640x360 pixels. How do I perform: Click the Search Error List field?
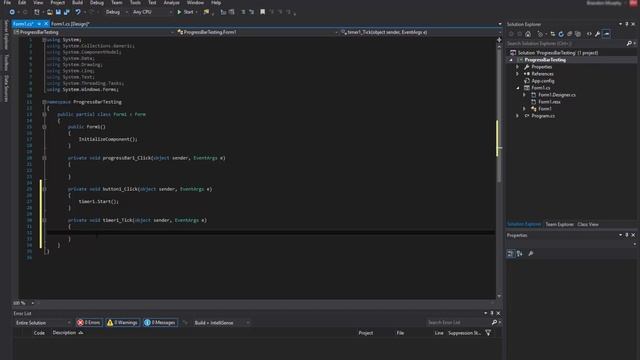tap(458, 322)
